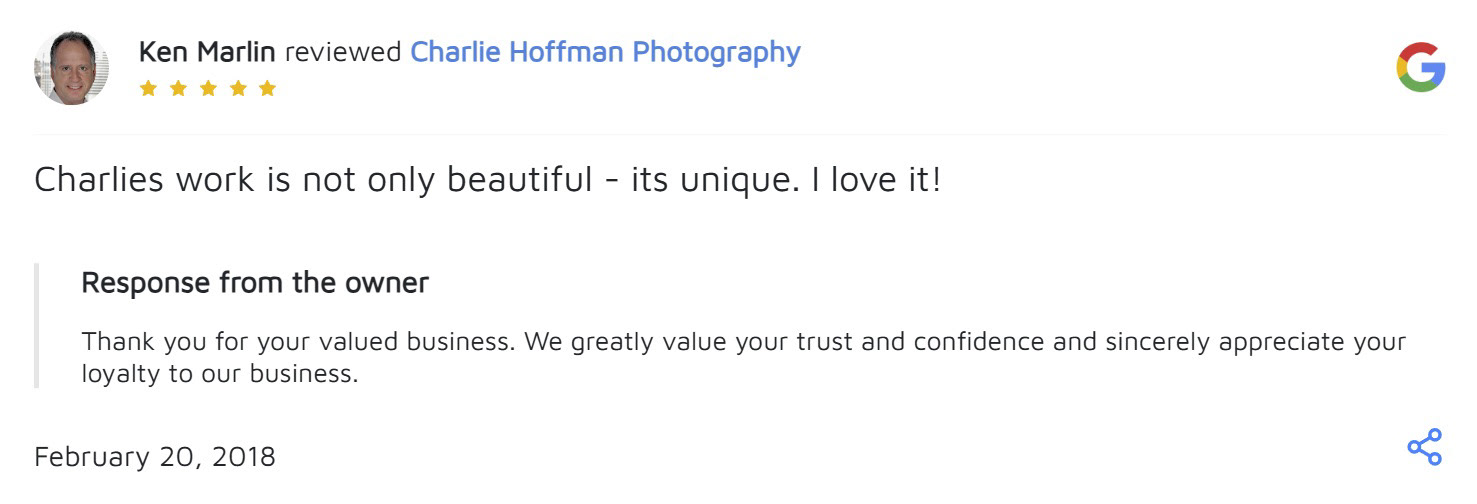Image resolution: width=1477 pixels, height=504 pixels.
Task: Click the share icon beside the date
Action: [1424, 447]
